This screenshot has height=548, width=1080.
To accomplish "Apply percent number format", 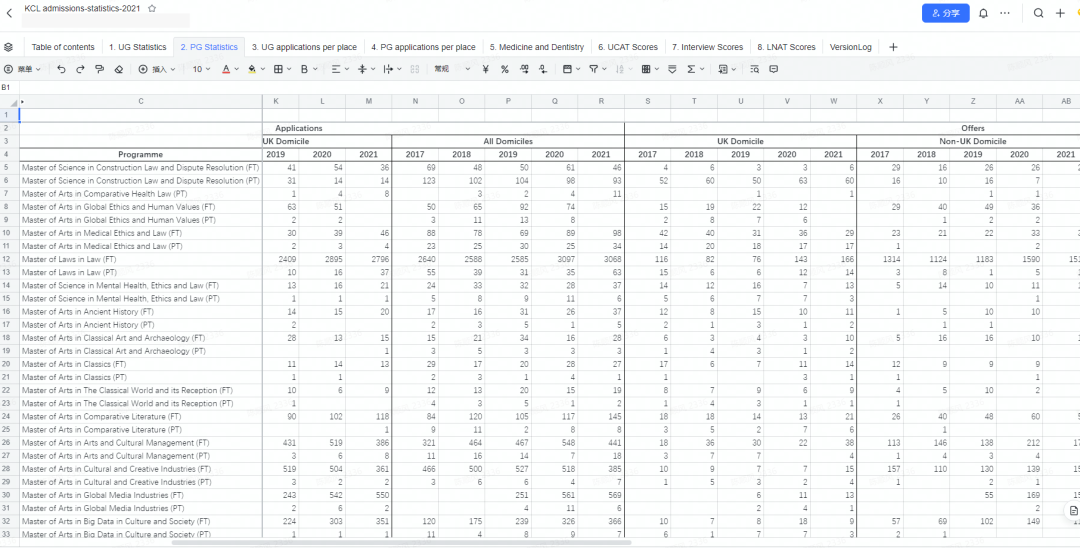I will point(505,69).
